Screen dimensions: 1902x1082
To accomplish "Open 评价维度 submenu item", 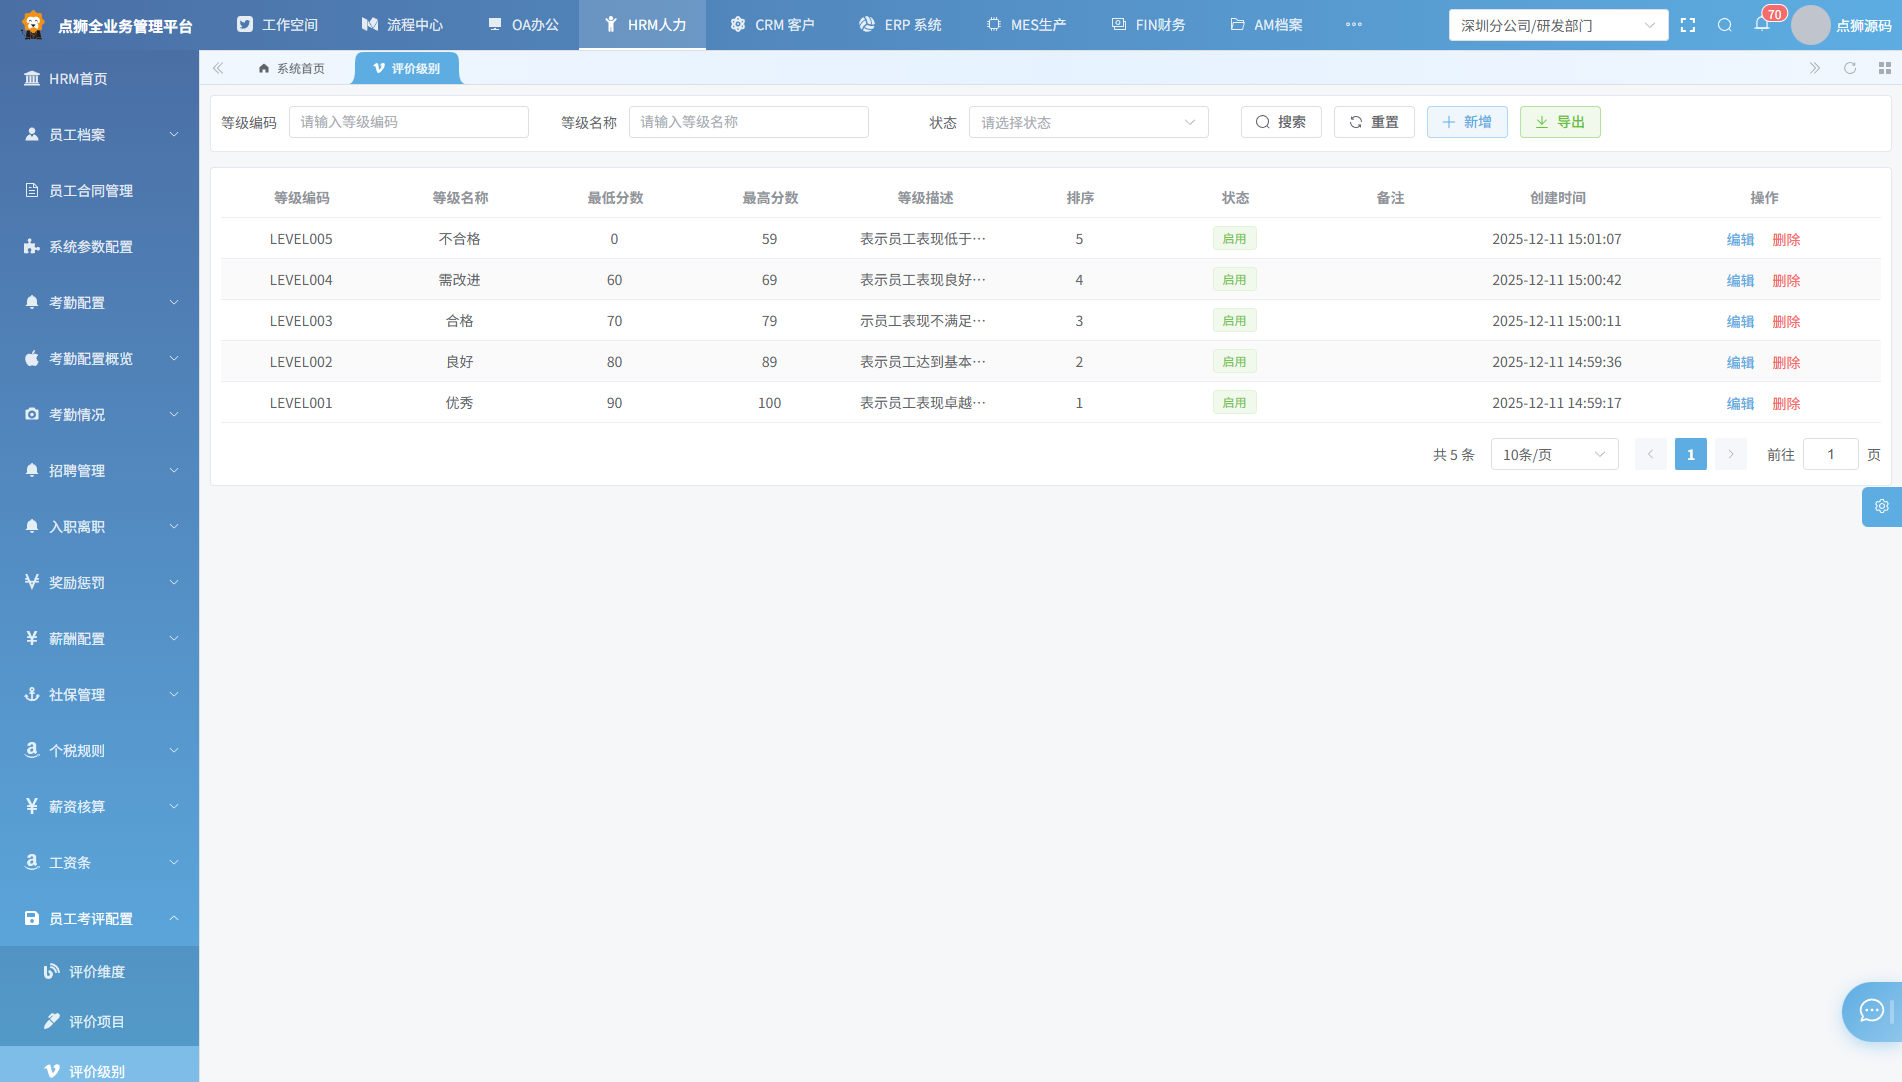I will (100, 971).
